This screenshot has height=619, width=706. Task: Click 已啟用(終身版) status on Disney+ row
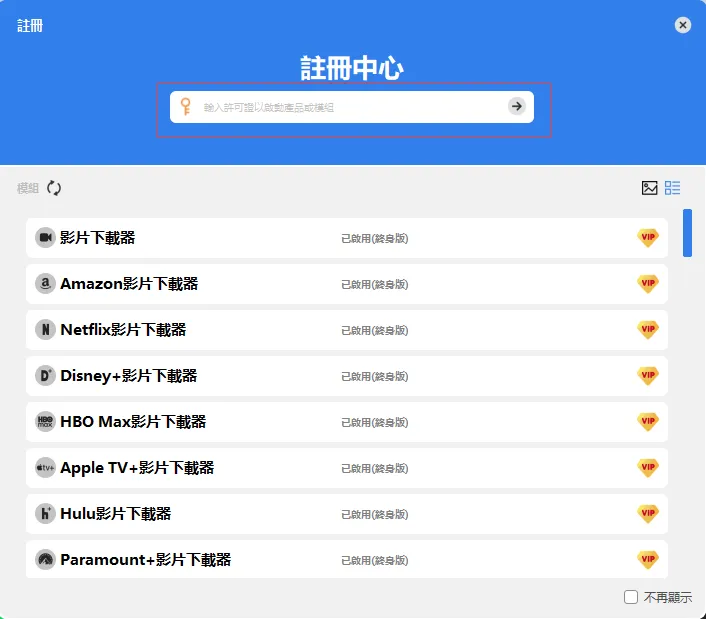pyautogui.click(x=375, y=376)
